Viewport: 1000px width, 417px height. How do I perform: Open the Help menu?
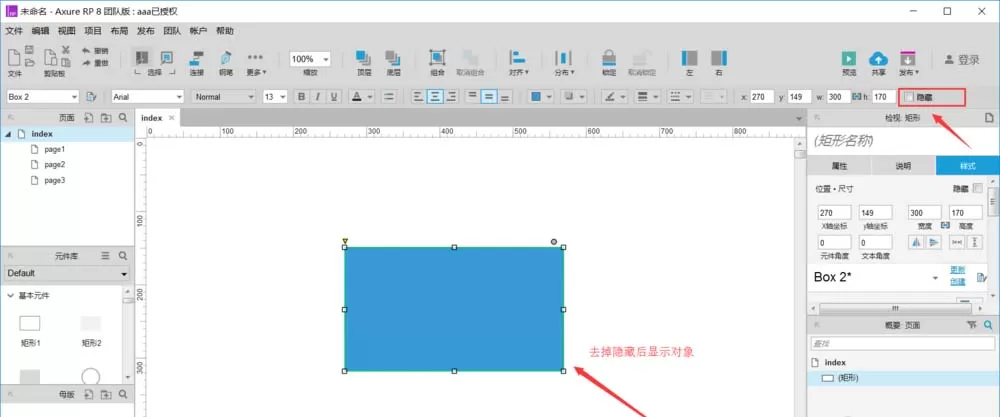coord(224,31)
